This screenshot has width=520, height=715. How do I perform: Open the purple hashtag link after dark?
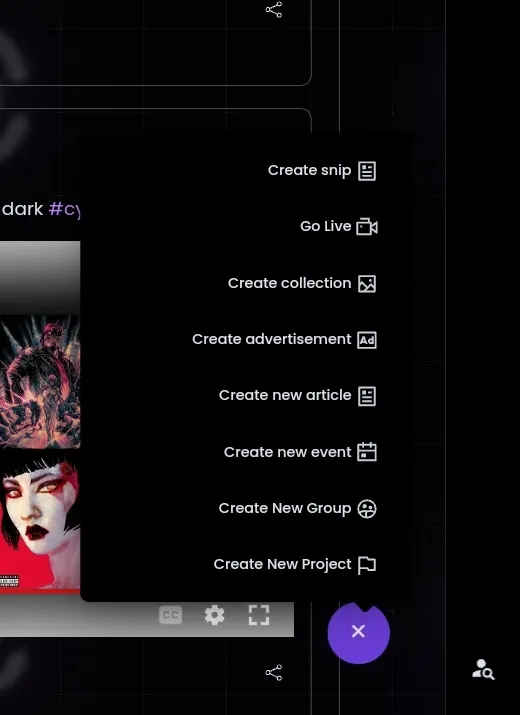(64, 209)
